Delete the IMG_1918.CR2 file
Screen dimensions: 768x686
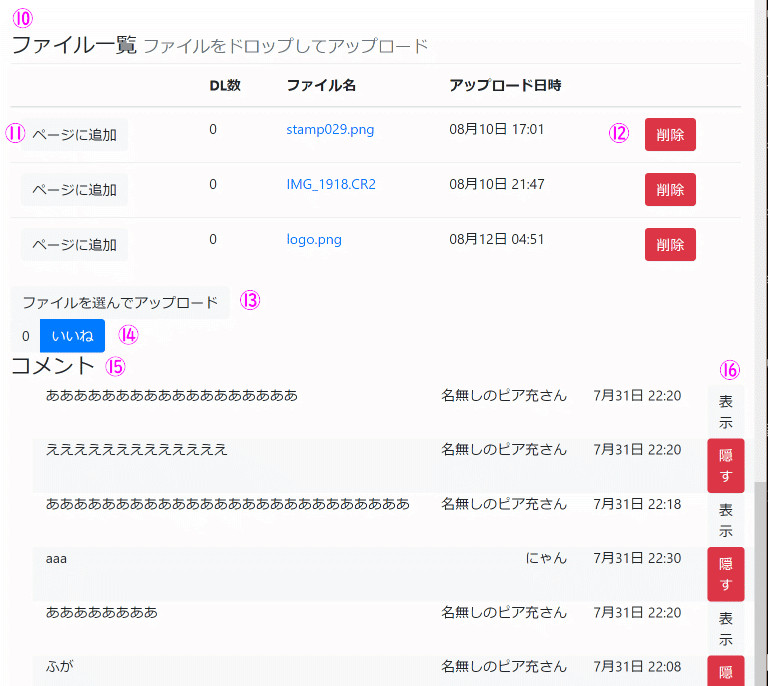coord(670,190)
